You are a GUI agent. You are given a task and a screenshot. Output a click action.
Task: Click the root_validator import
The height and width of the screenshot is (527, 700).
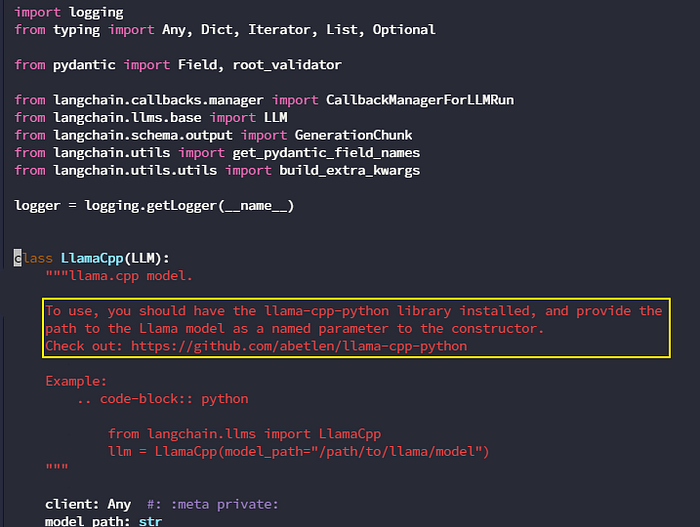[287, 65]
